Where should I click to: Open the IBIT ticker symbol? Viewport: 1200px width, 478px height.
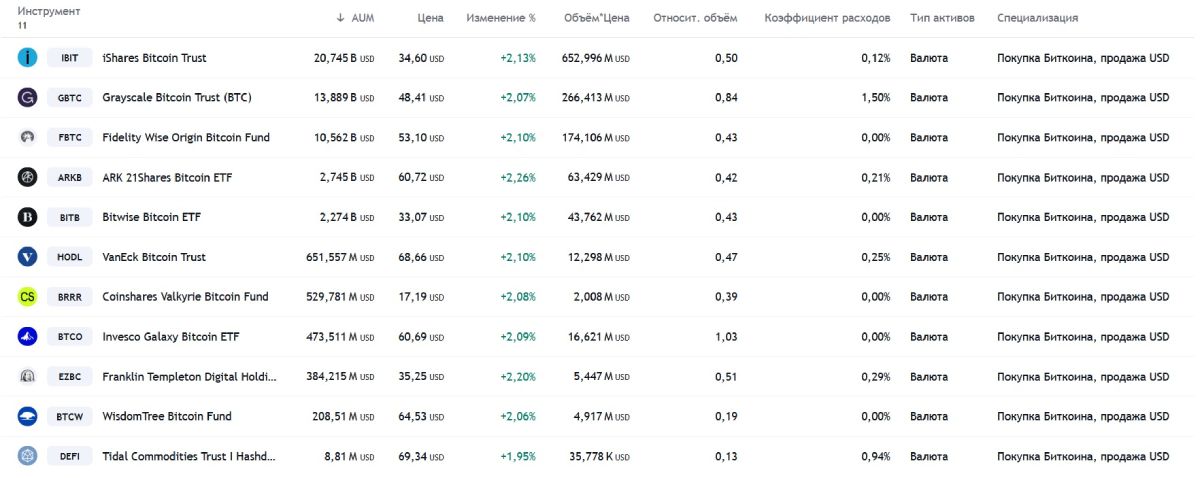[70, 58]
